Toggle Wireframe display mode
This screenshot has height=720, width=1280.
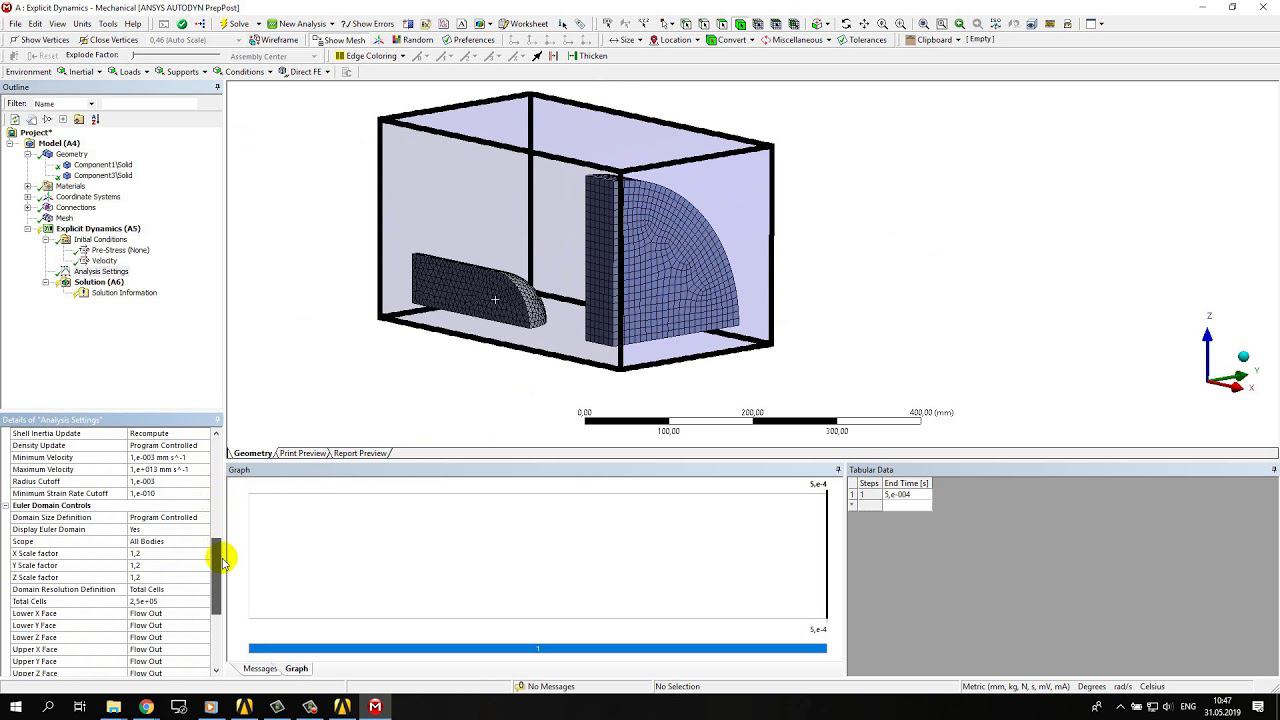point(274,40)
